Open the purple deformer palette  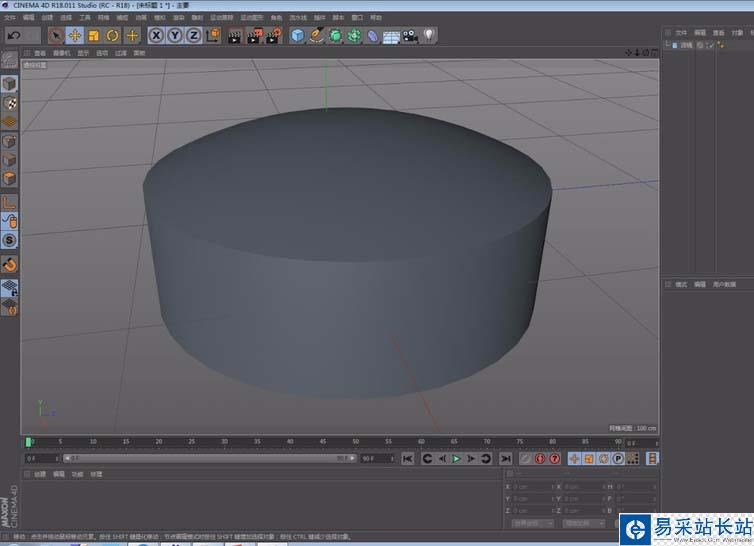click(373, 36)
